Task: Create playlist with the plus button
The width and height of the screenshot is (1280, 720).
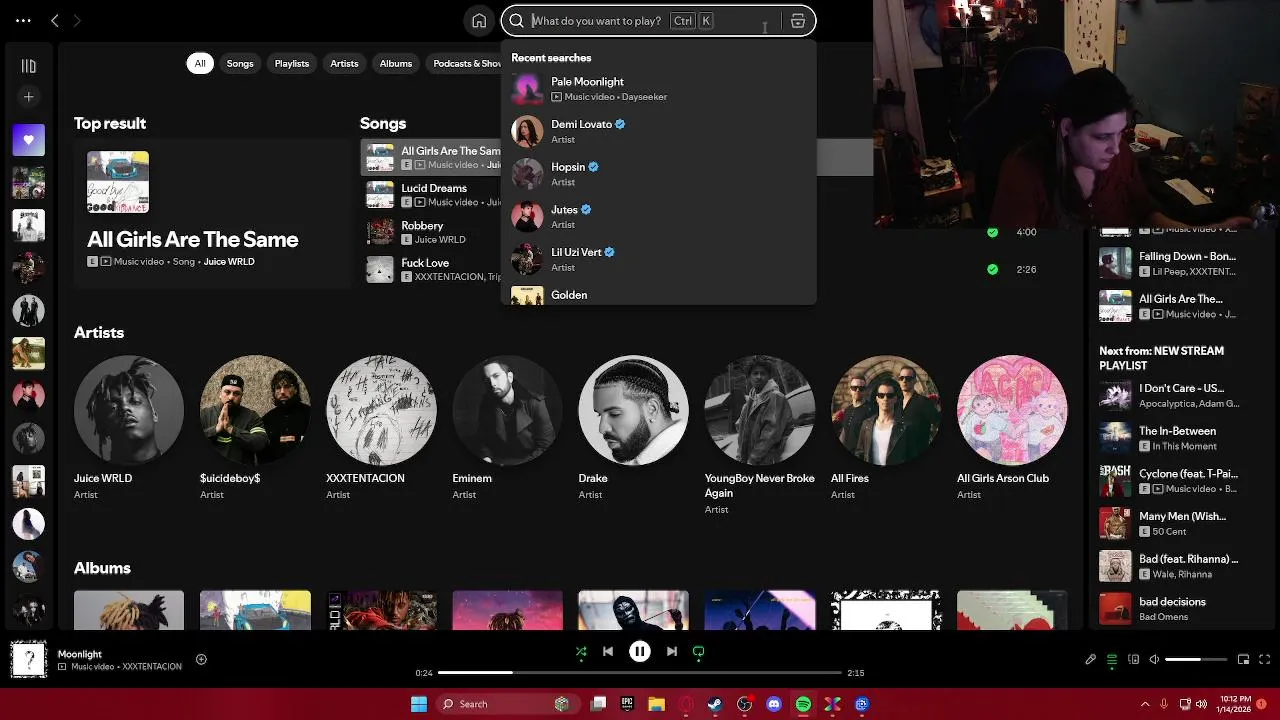Action: click(28, 97)
